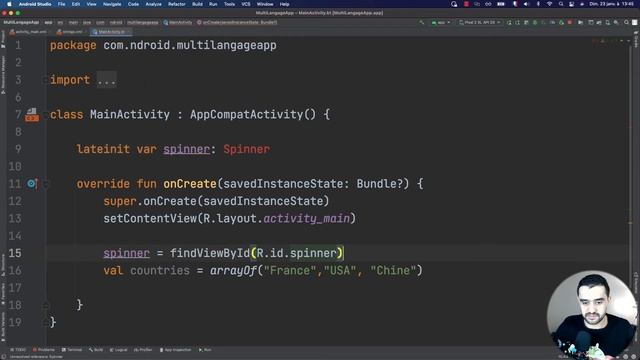
Task: Click the macOS volume icon in menu bar
Action: 526,4
